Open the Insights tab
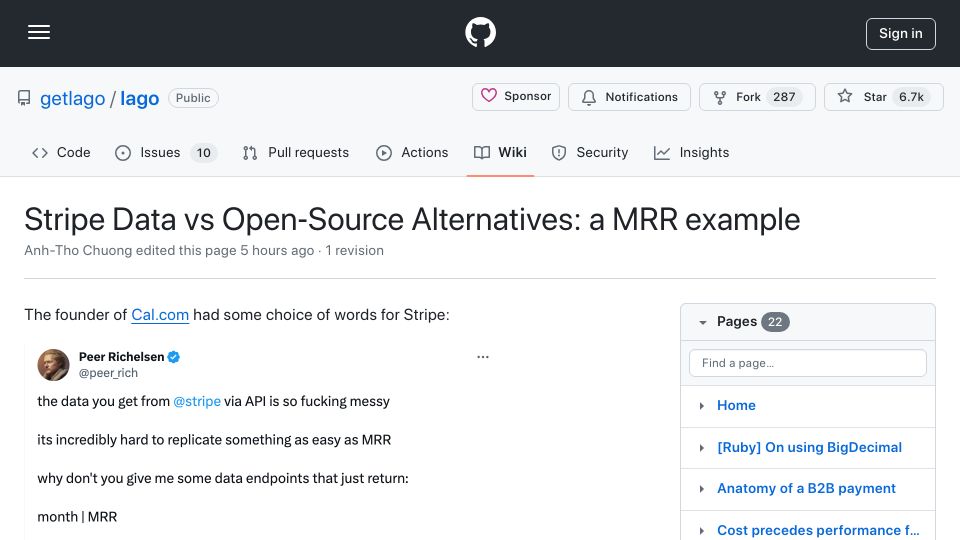Screen dimensions: 960x540 pyautogui.click(x=692, y=152)
